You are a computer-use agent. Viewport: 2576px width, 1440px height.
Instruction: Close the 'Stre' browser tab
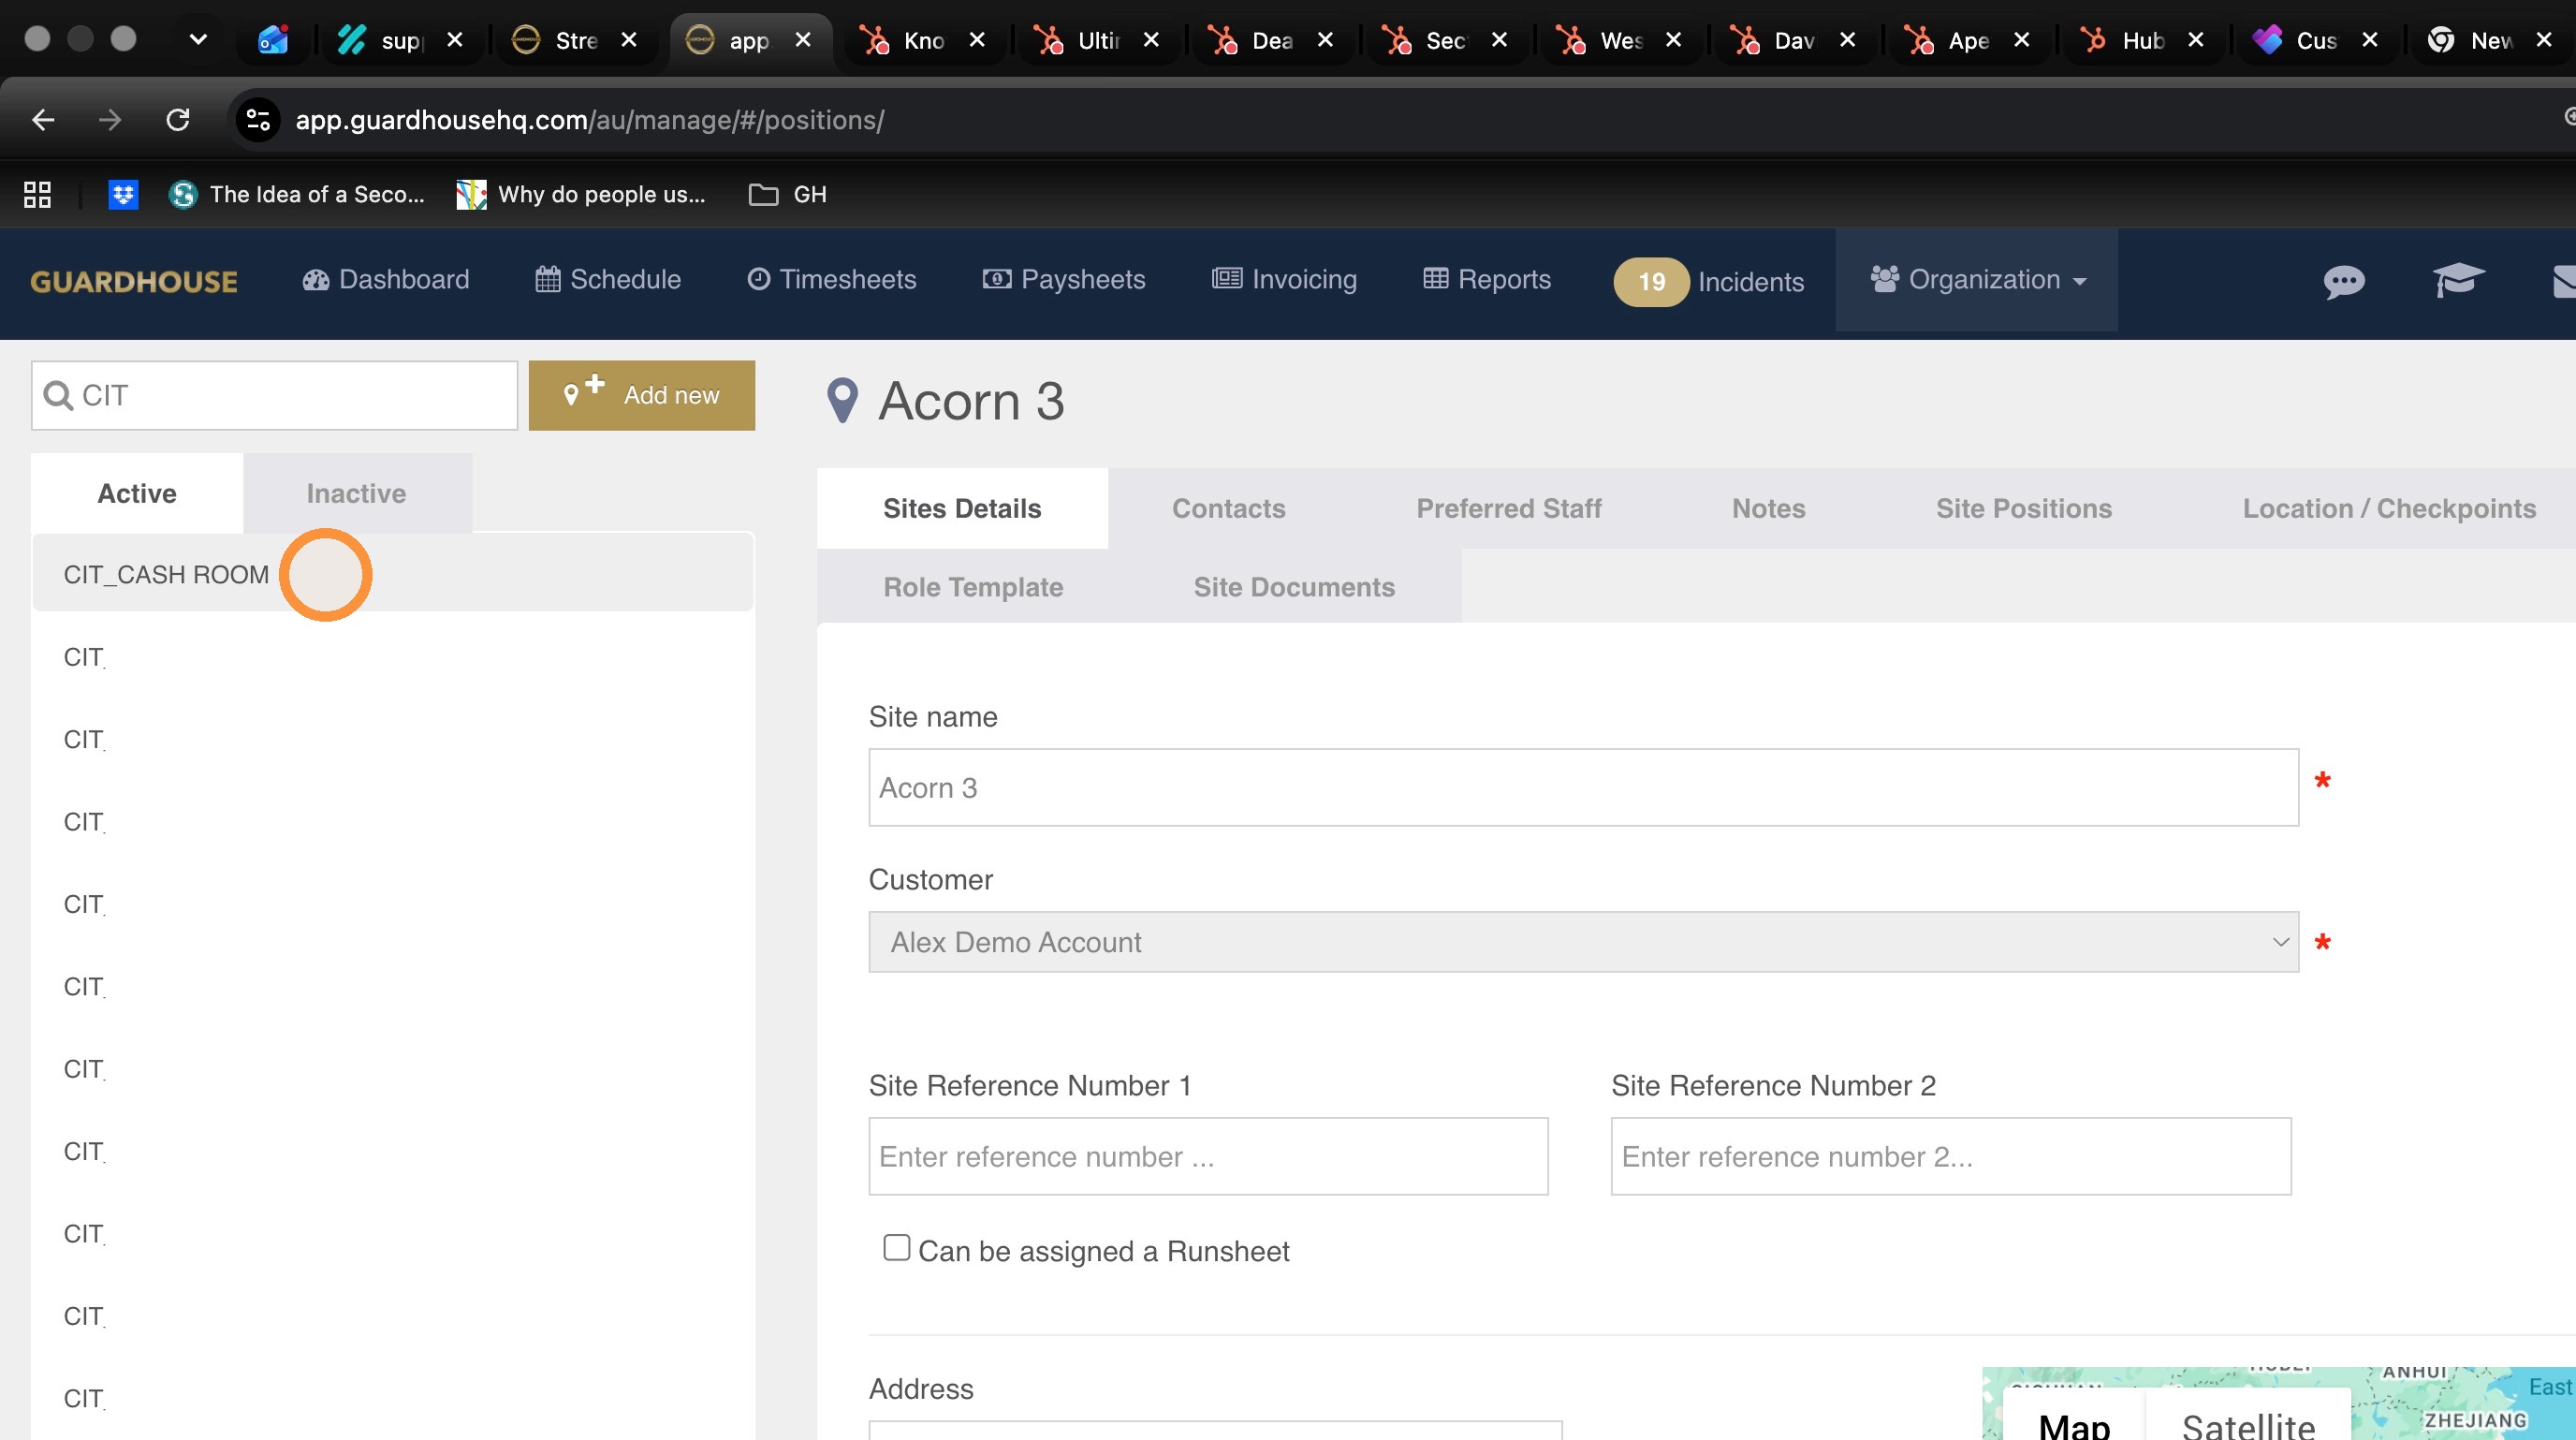(629, 40)
